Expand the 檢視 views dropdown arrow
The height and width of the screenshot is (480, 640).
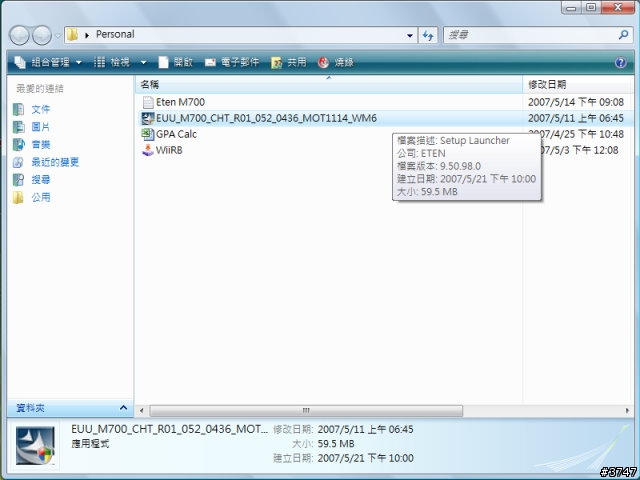point(143,62)
